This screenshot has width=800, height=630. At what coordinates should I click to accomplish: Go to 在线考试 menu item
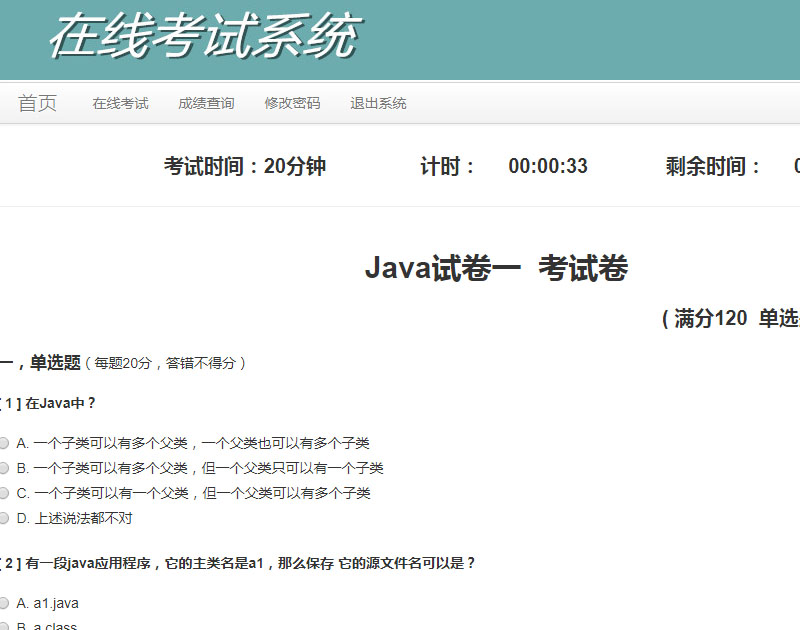point(120,104)
